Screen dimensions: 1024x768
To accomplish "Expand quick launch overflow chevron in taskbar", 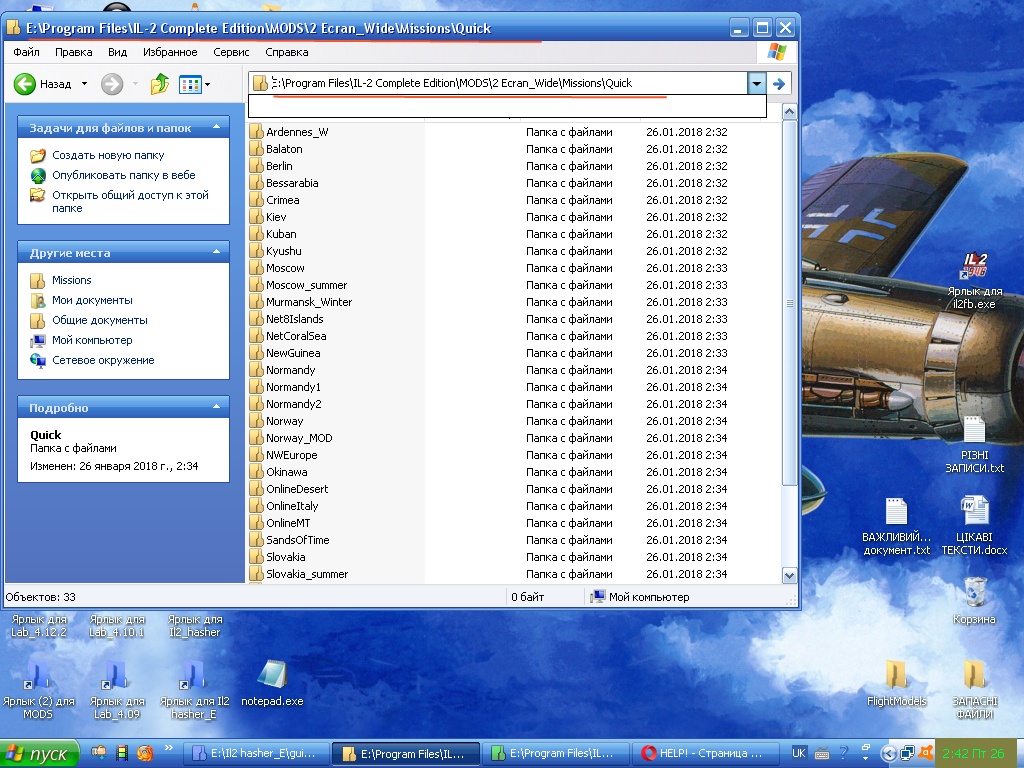I will coord(168,748).
